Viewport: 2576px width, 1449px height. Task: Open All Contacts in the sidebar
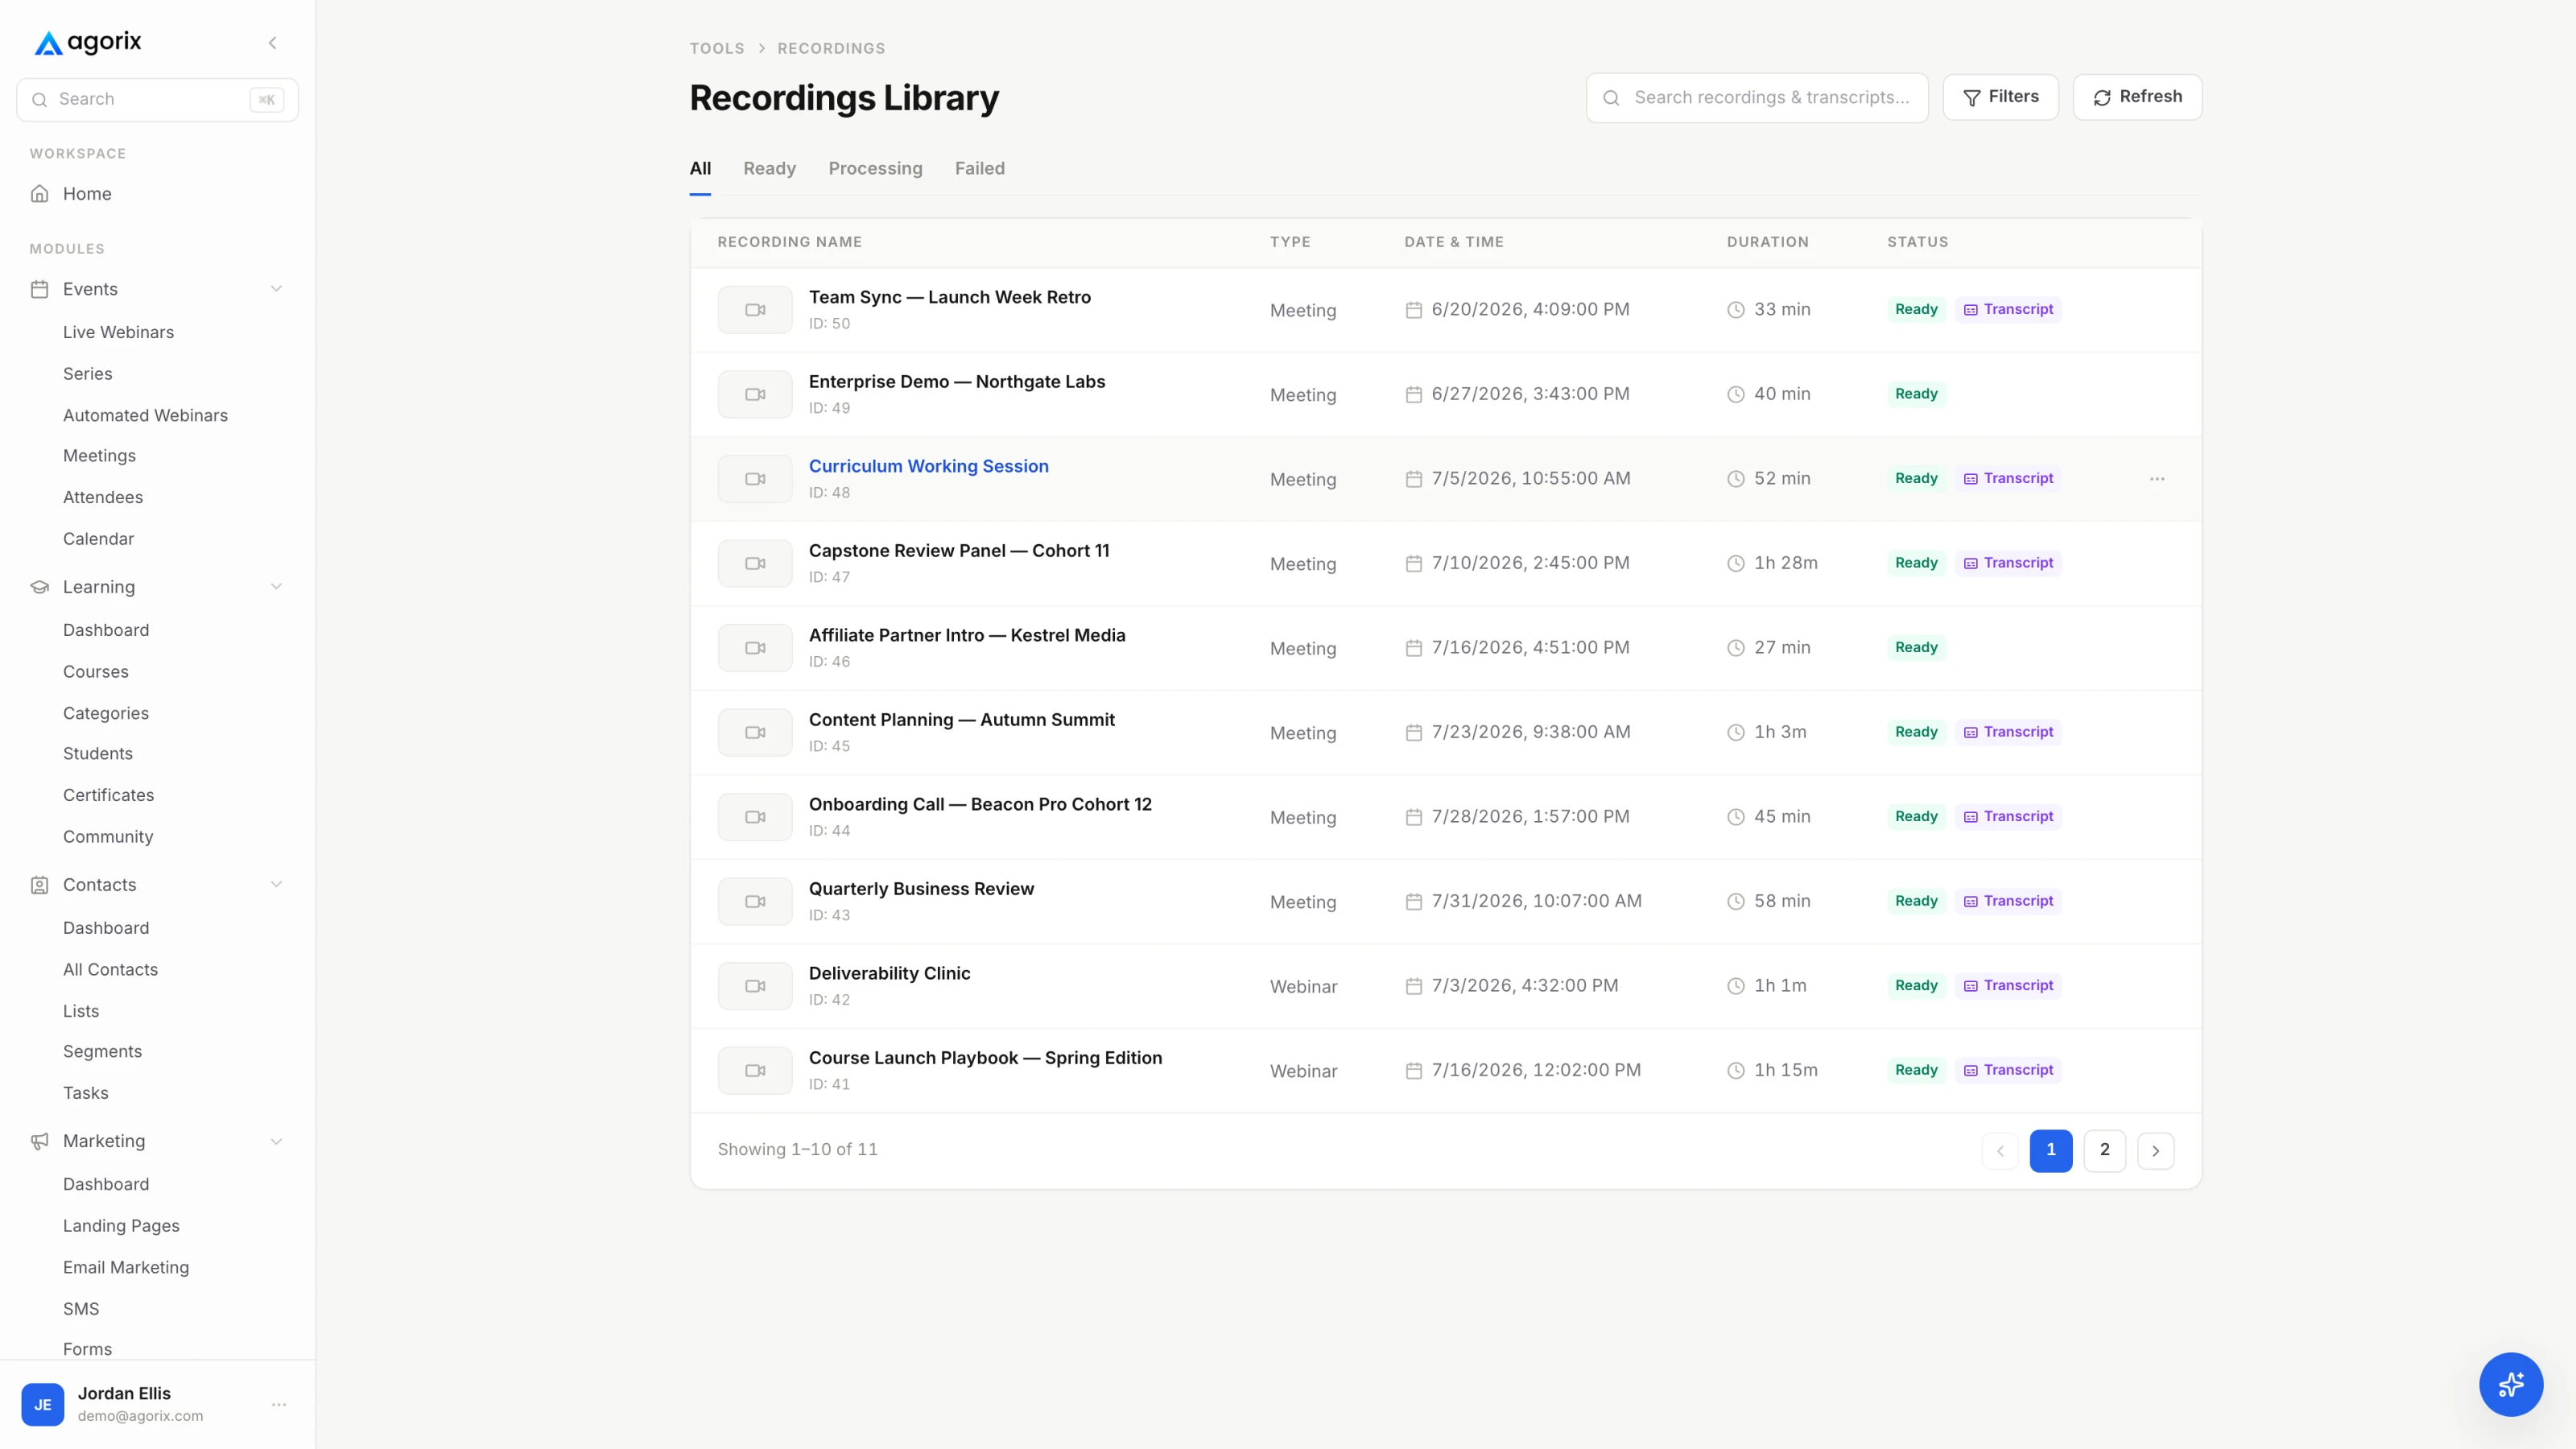point(110,970)
